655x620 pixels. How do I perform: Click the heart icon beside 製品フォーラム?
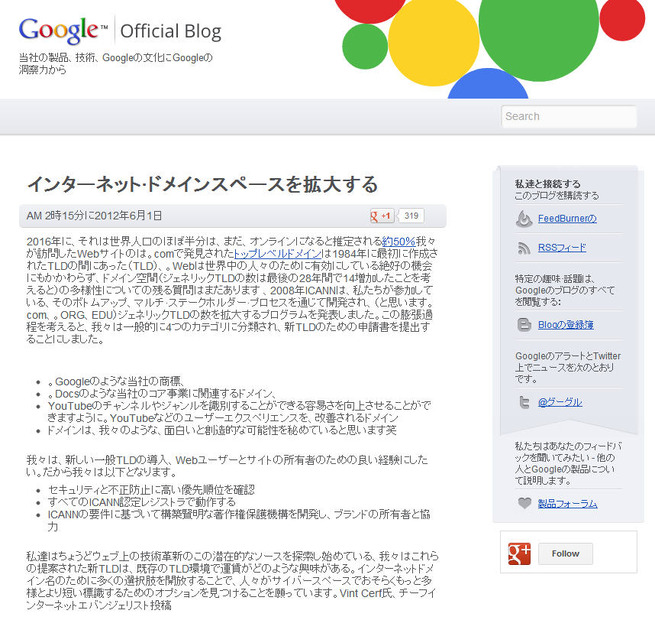[x=524, y=503]
